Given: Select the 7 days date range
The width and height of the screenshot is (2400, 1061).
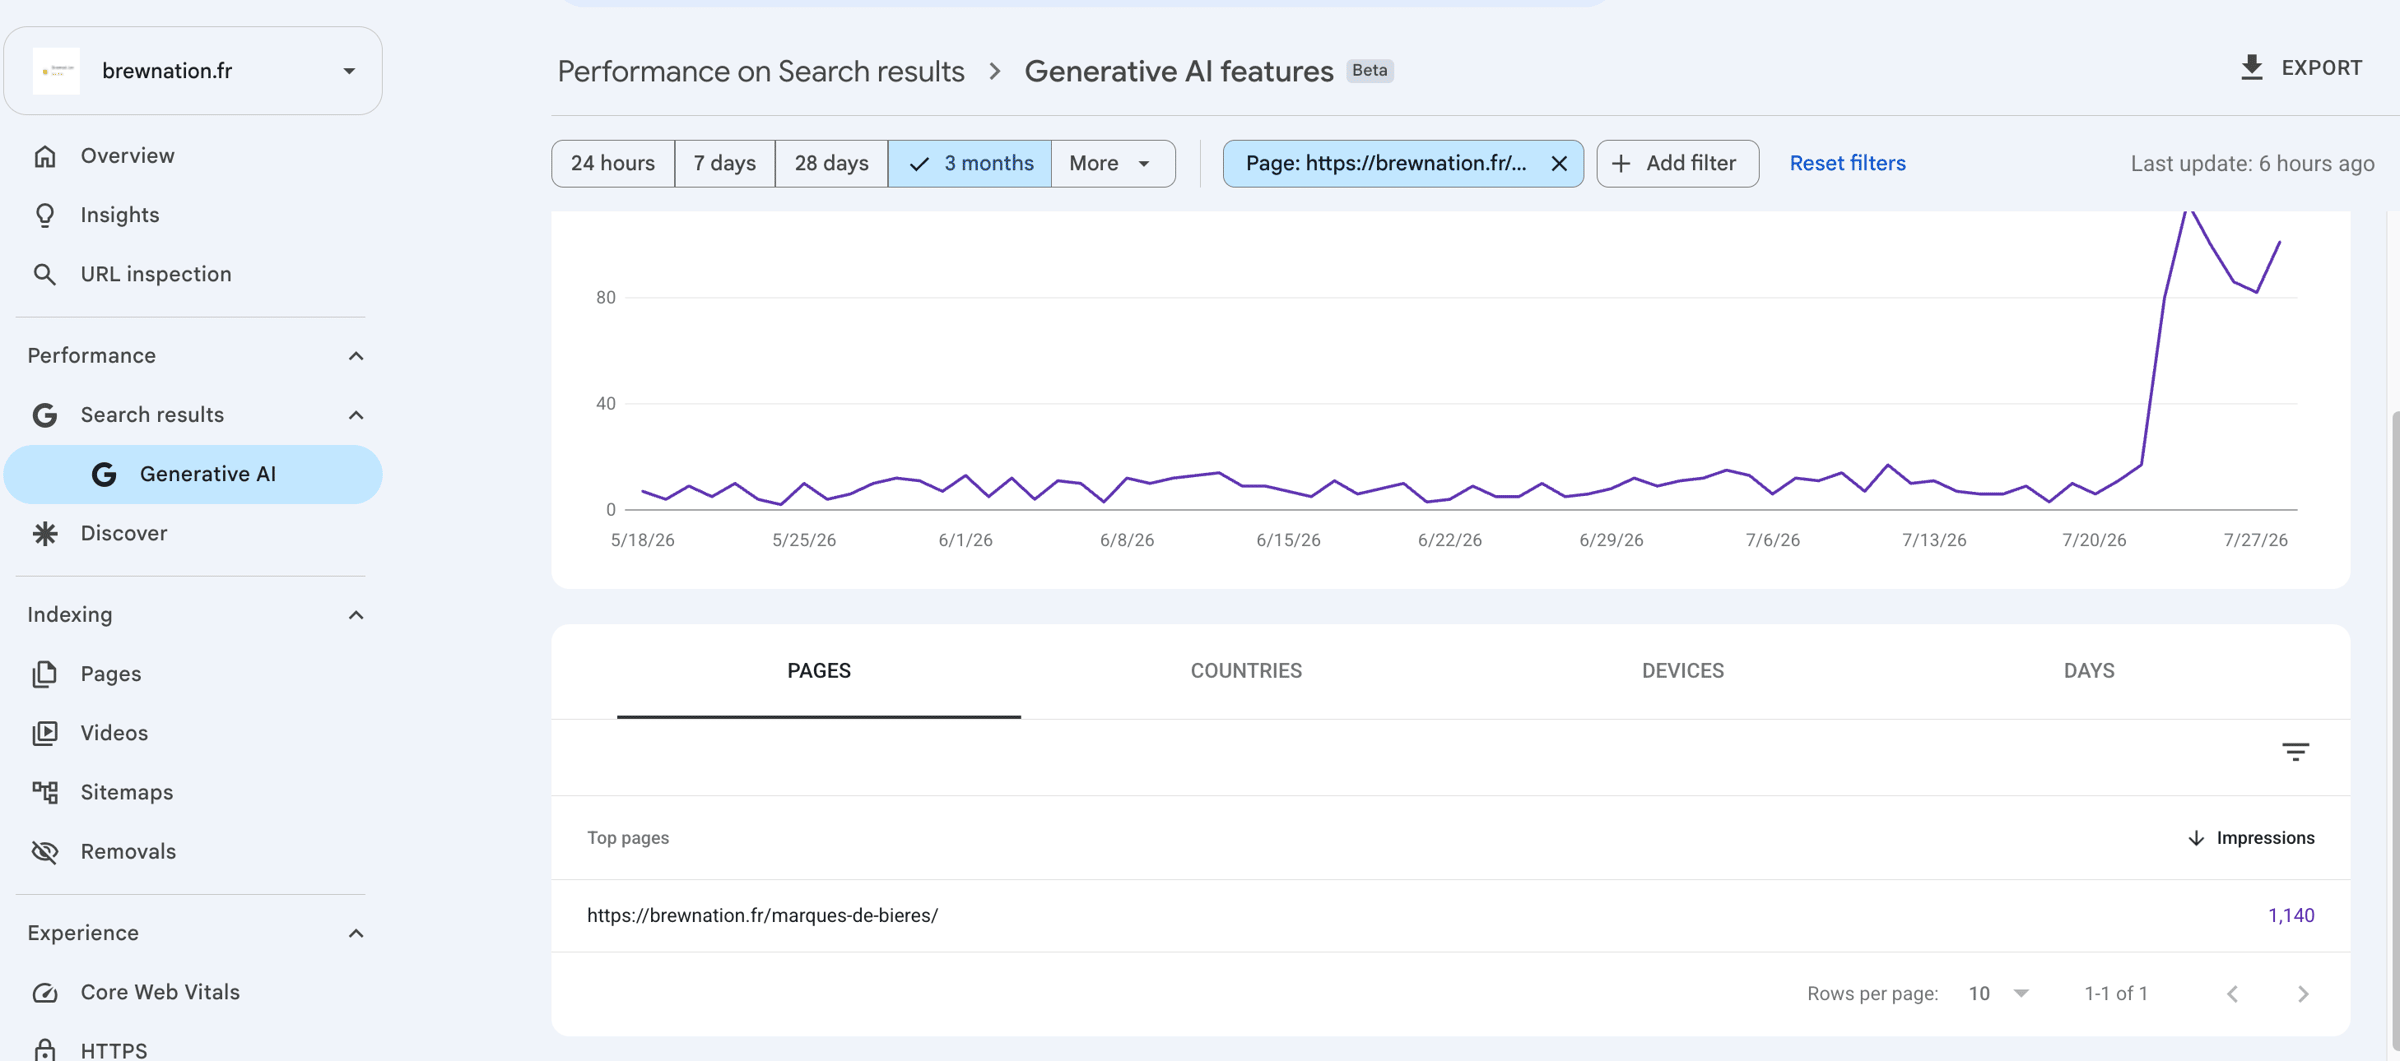Looking at the screenshot, I should (x=725, y=163).
